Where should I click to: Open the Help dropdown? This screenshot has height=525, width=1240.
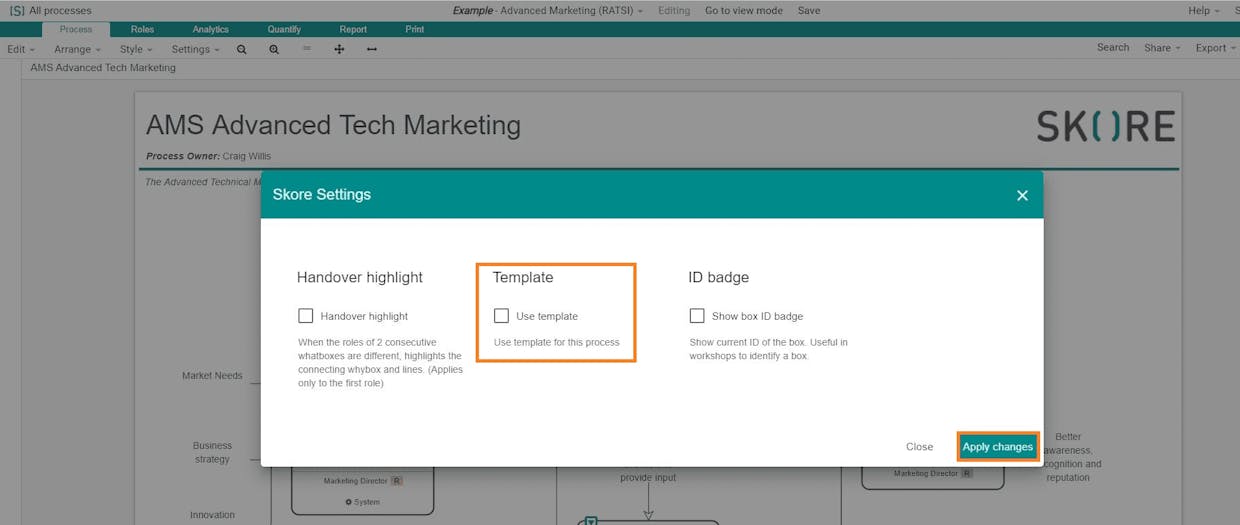point(1204,11)
